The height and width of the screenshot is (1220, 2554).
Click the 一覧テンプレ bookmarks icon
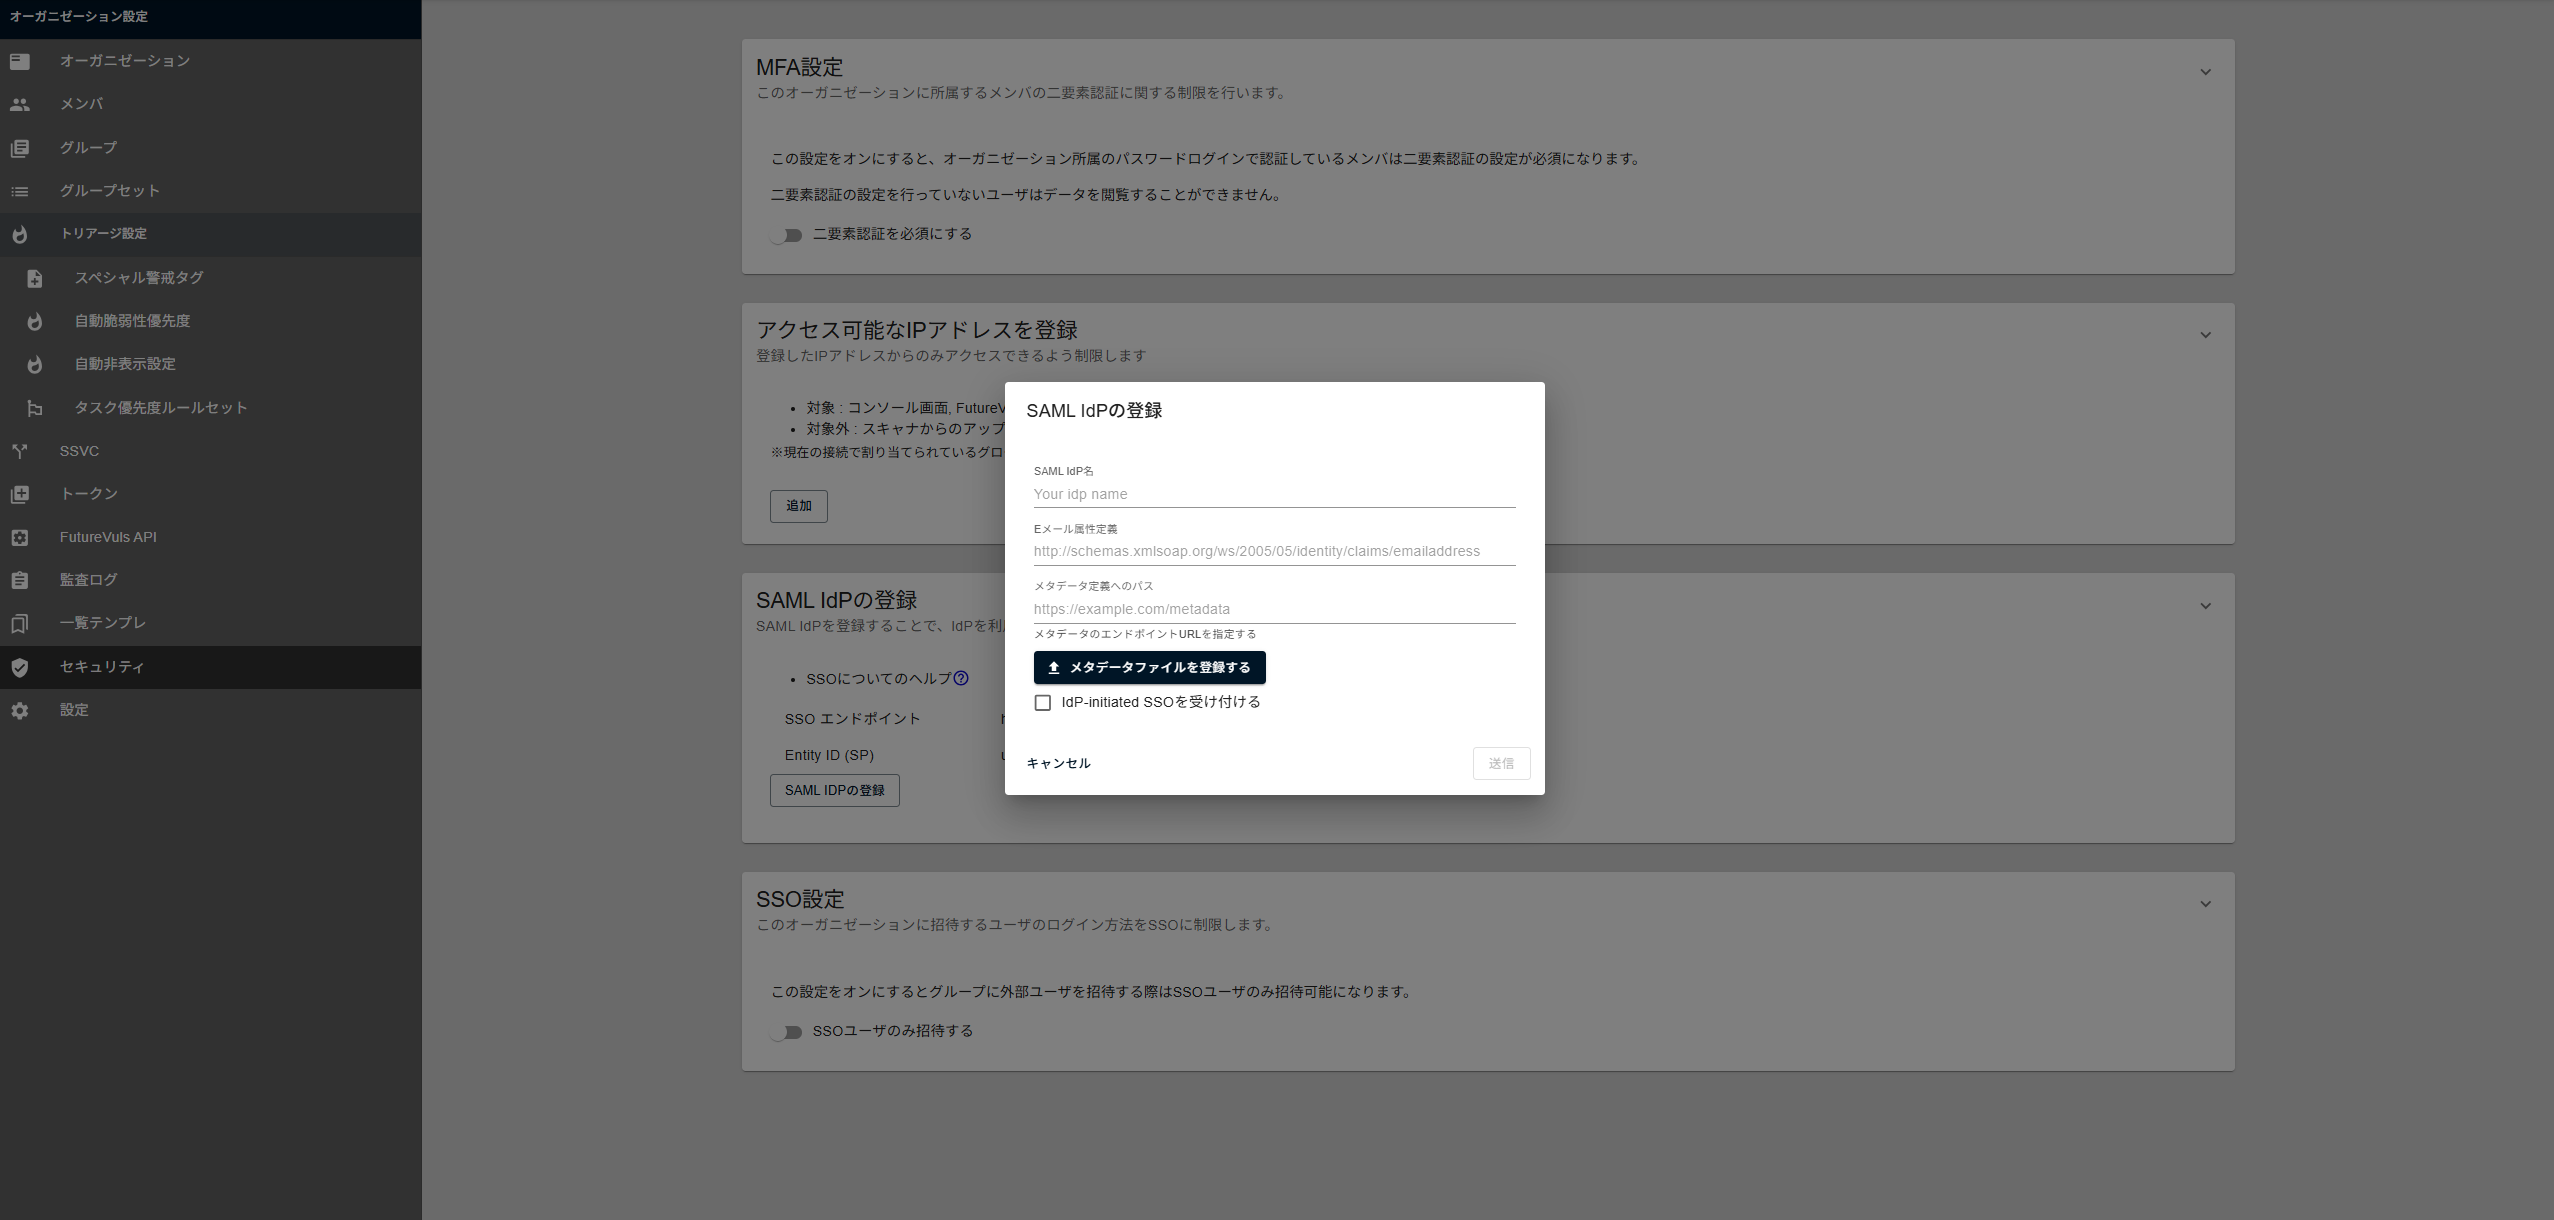[20, 623]
